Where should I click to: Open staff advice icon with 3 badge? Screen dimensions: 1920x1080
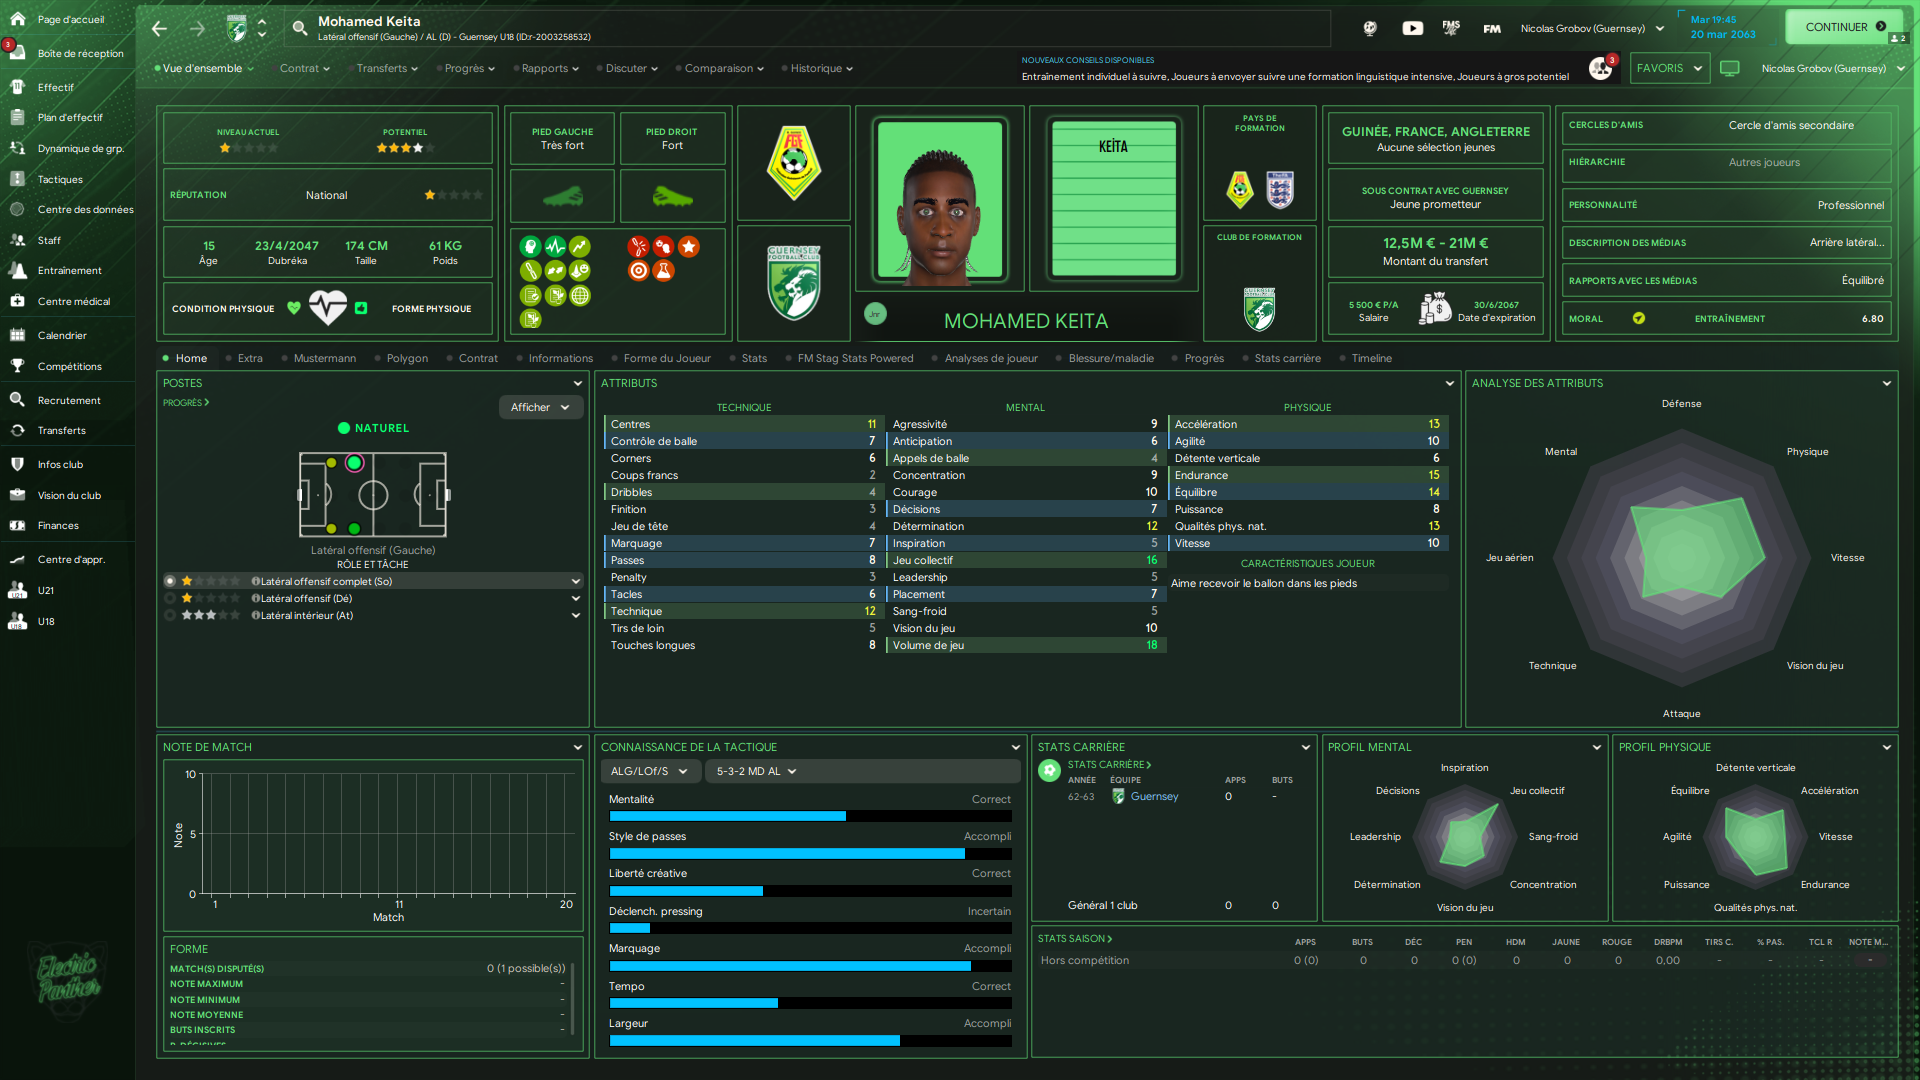tap(1600, 68)
